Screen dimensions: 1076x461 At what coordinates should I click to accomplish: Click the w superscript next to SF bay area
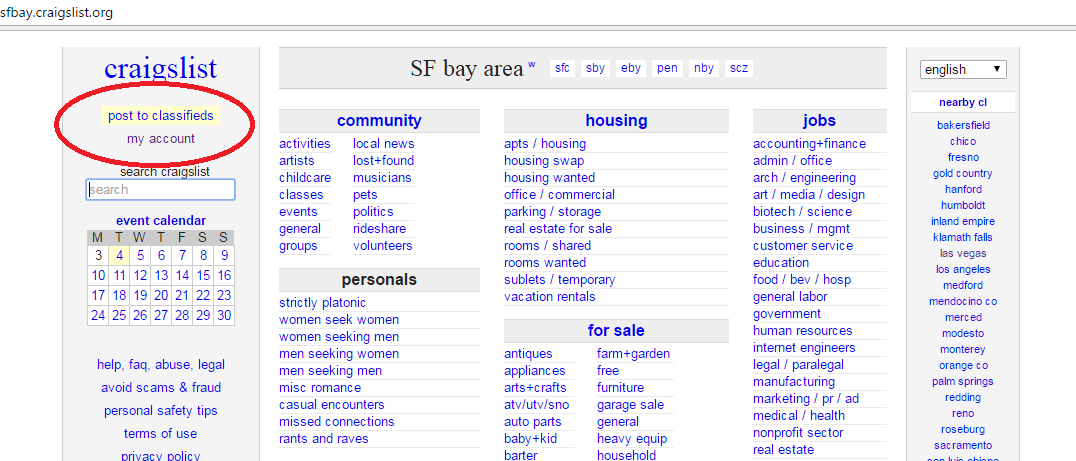click(531, 65)
